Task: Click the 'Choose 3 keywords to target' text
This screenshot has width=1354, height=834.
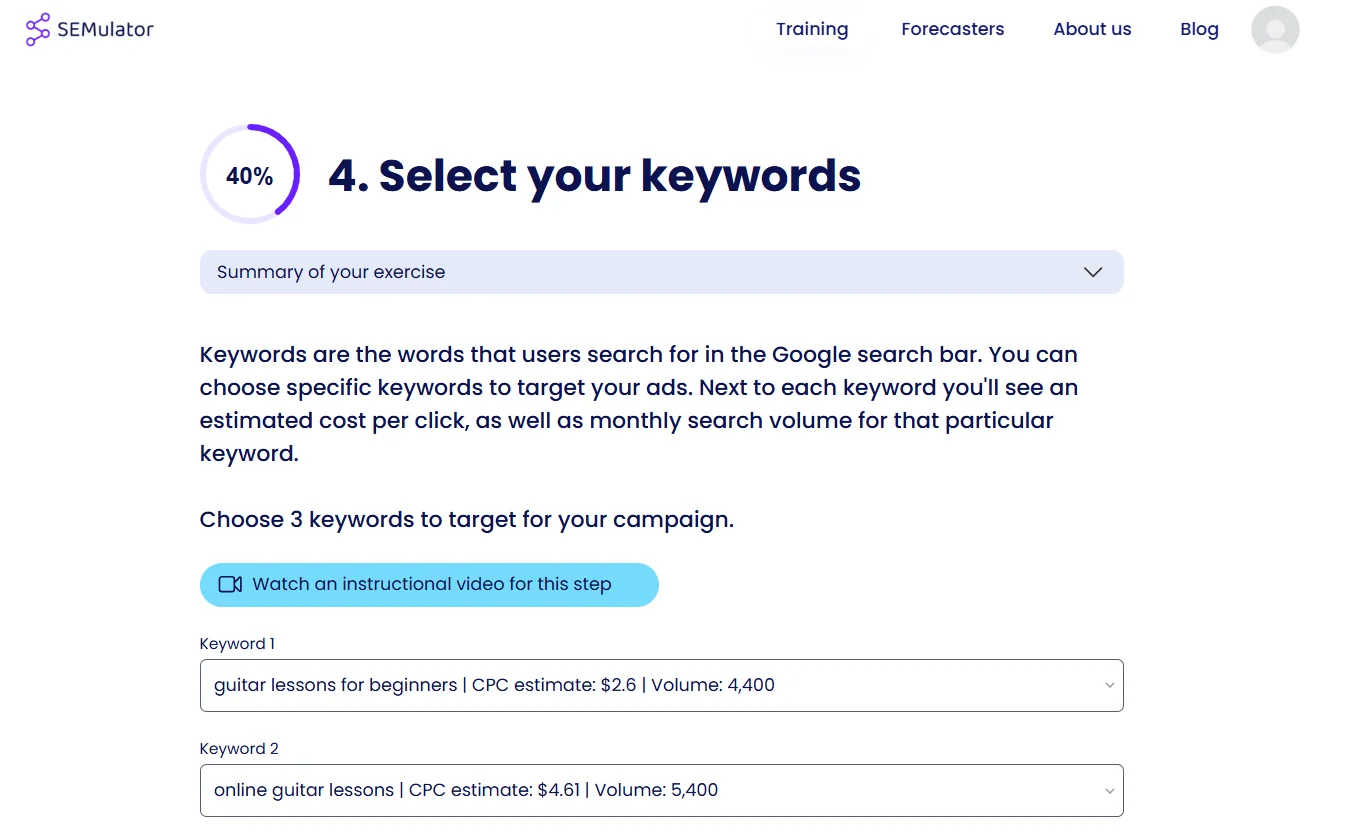Action: [x=467, y=520]
